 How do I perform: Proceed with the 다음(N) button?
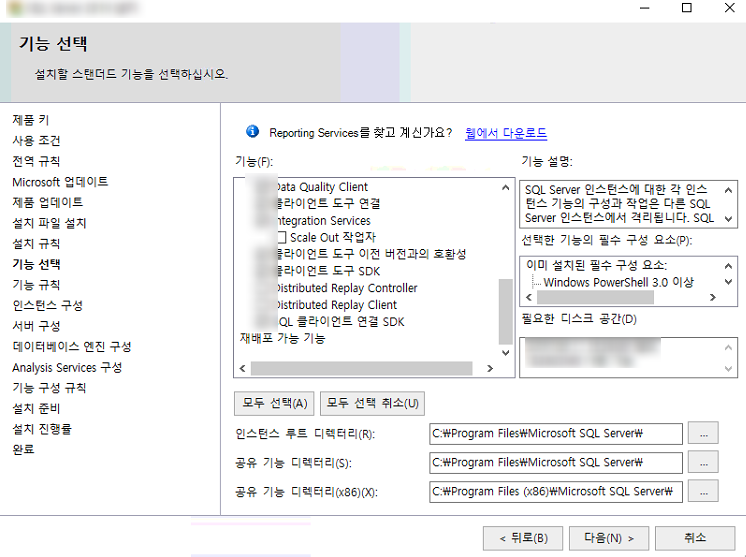click(x=609, y=538)
